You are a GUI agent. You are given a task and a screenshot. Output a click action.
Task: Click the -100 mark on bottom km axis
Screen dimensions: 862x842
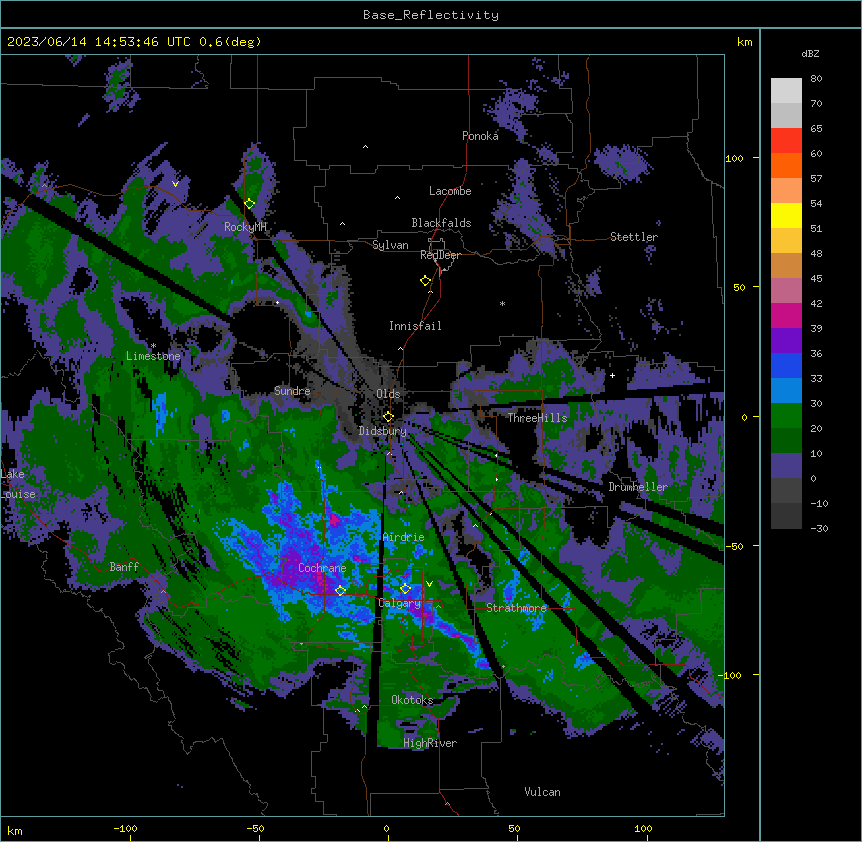click(x=125, y=829)
